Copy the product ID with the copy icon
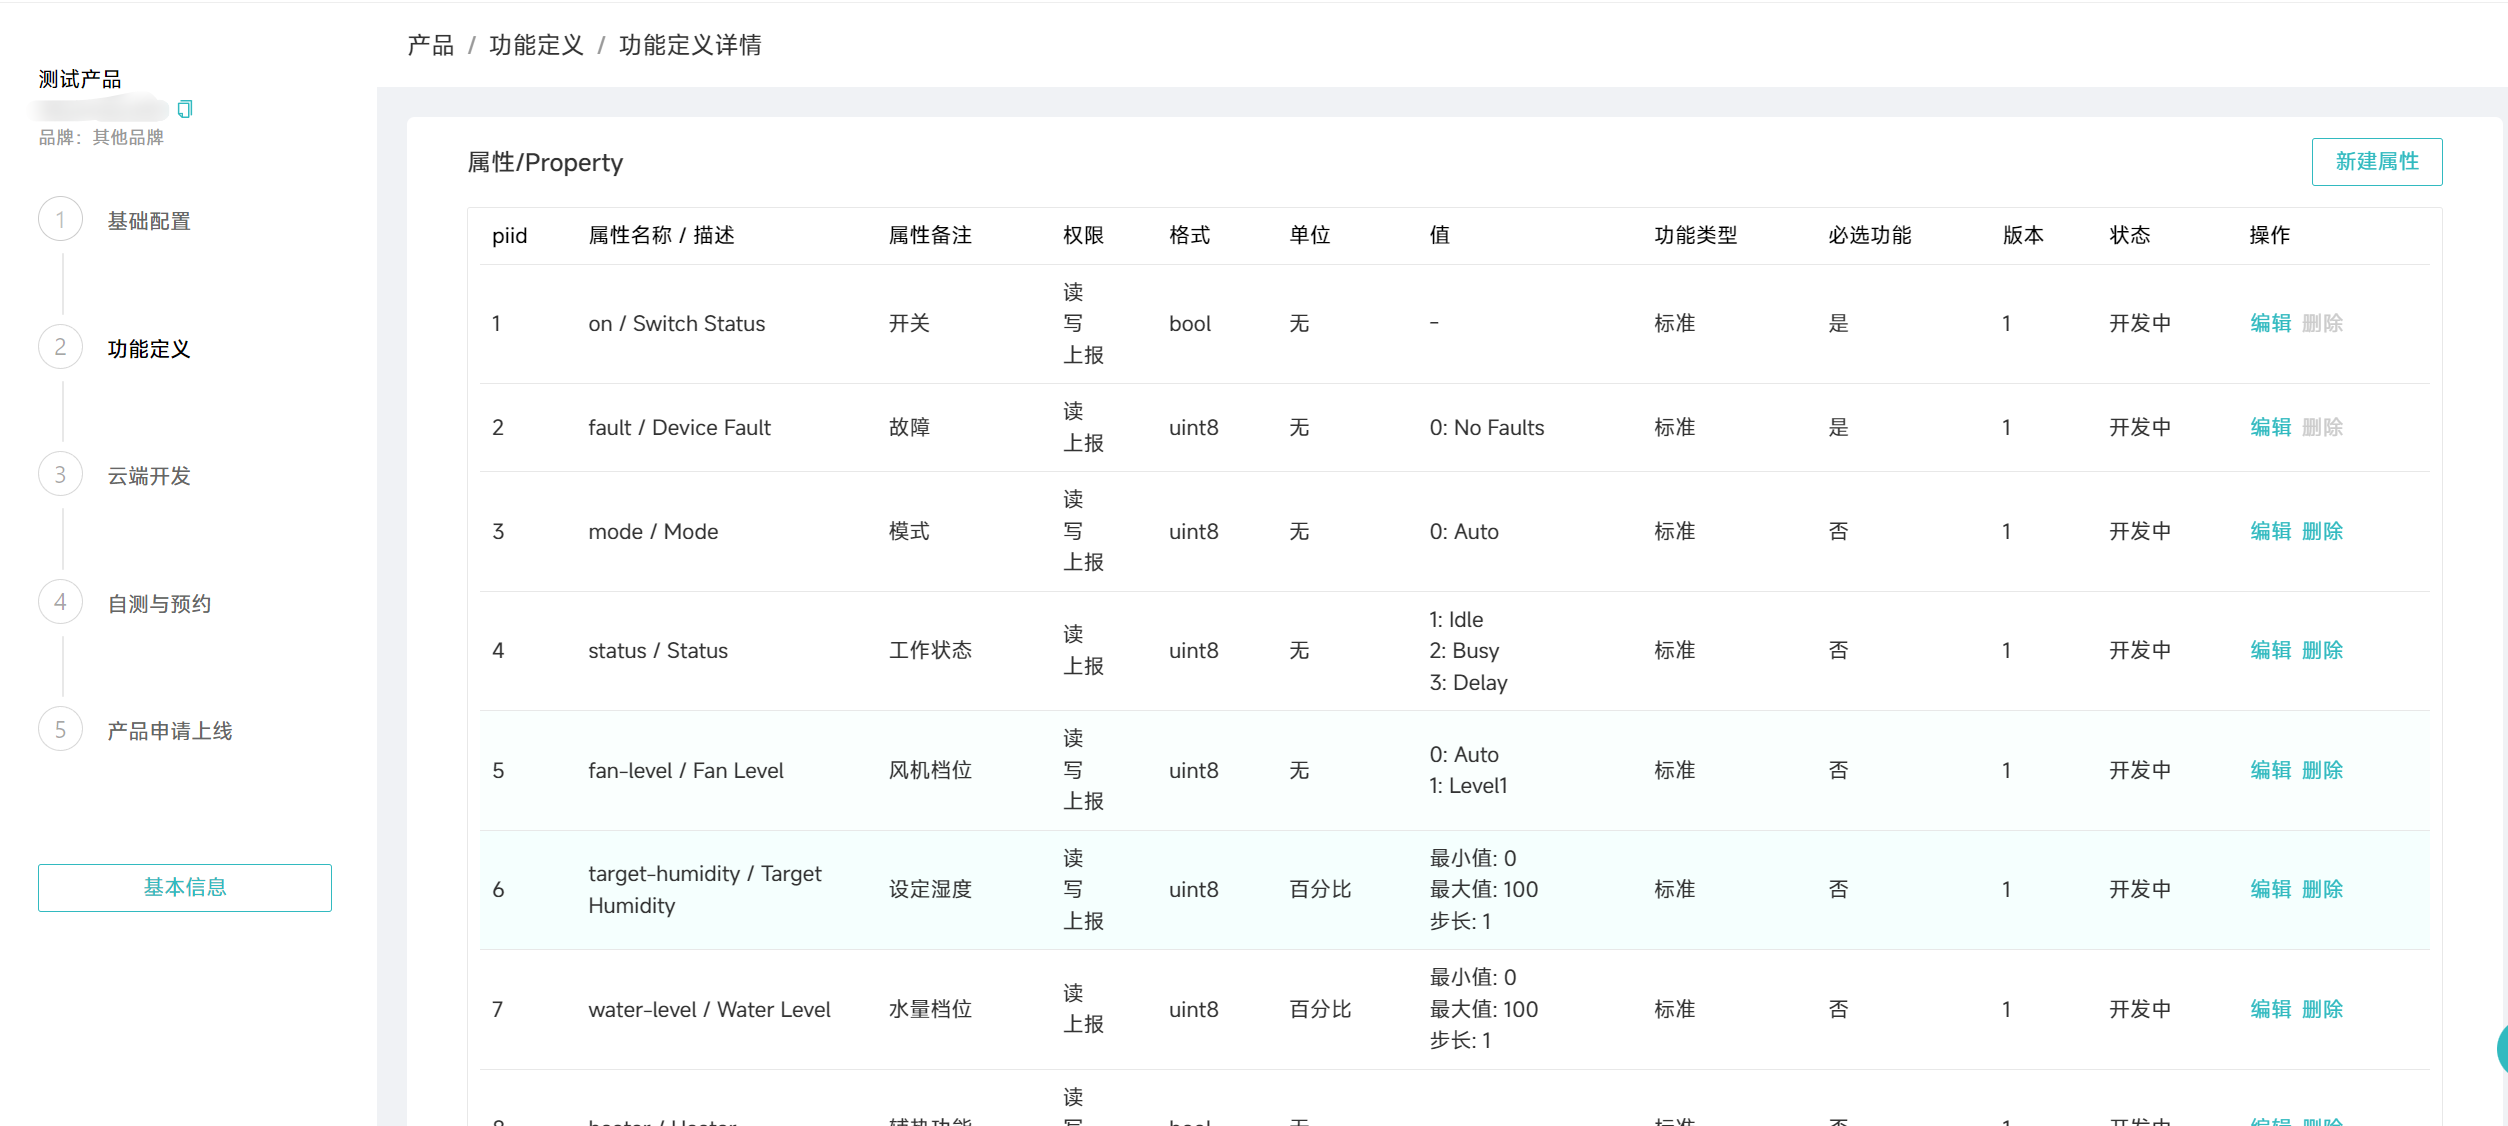The width and height of the screenshot is (2508, 1126). click(x=184, y=109)
